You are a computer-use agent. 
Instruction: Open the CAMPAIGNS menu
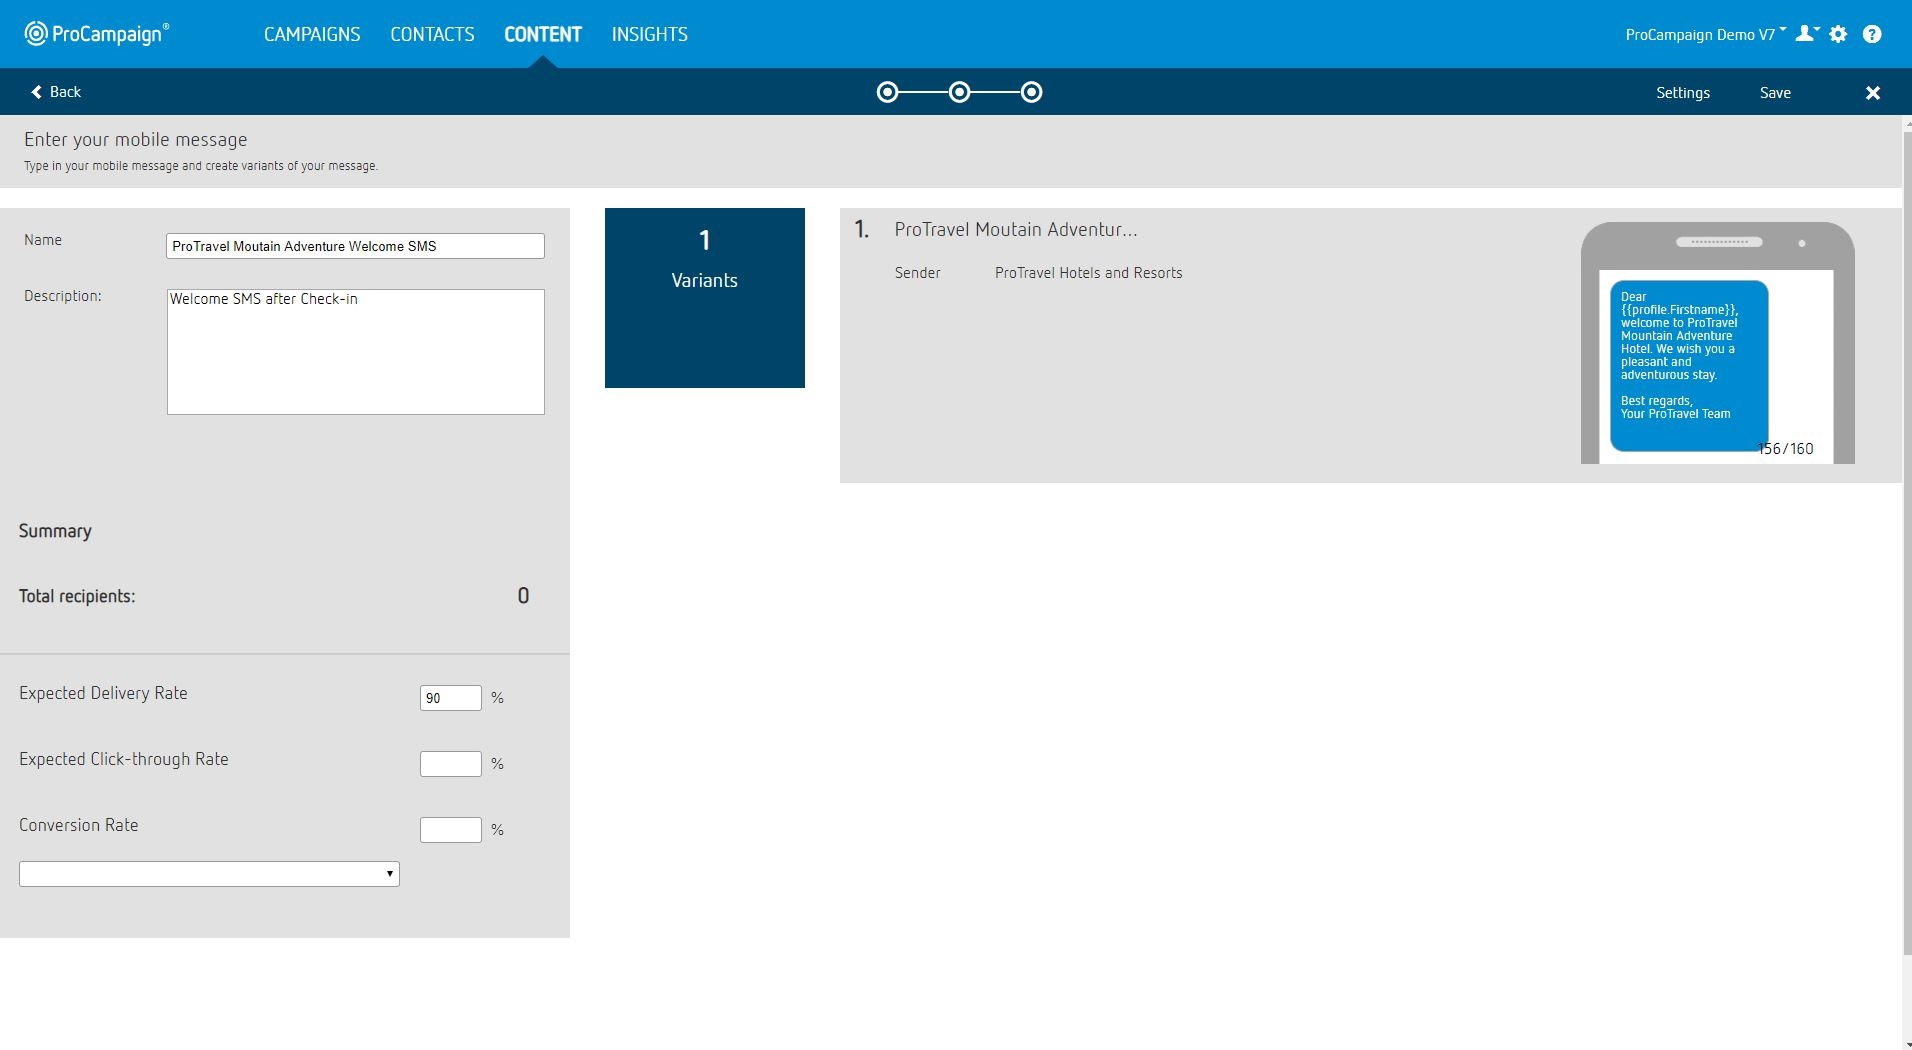(312, 34)
